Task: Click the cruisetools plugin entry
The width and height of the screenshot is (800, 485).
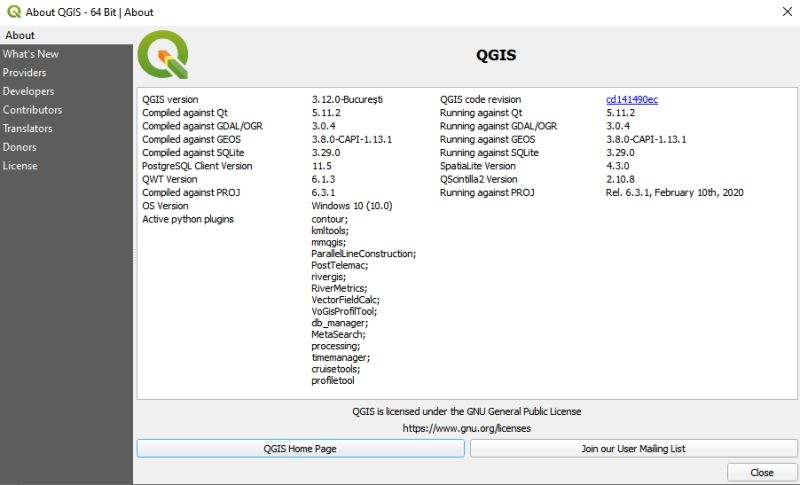Action: [336, 369]
